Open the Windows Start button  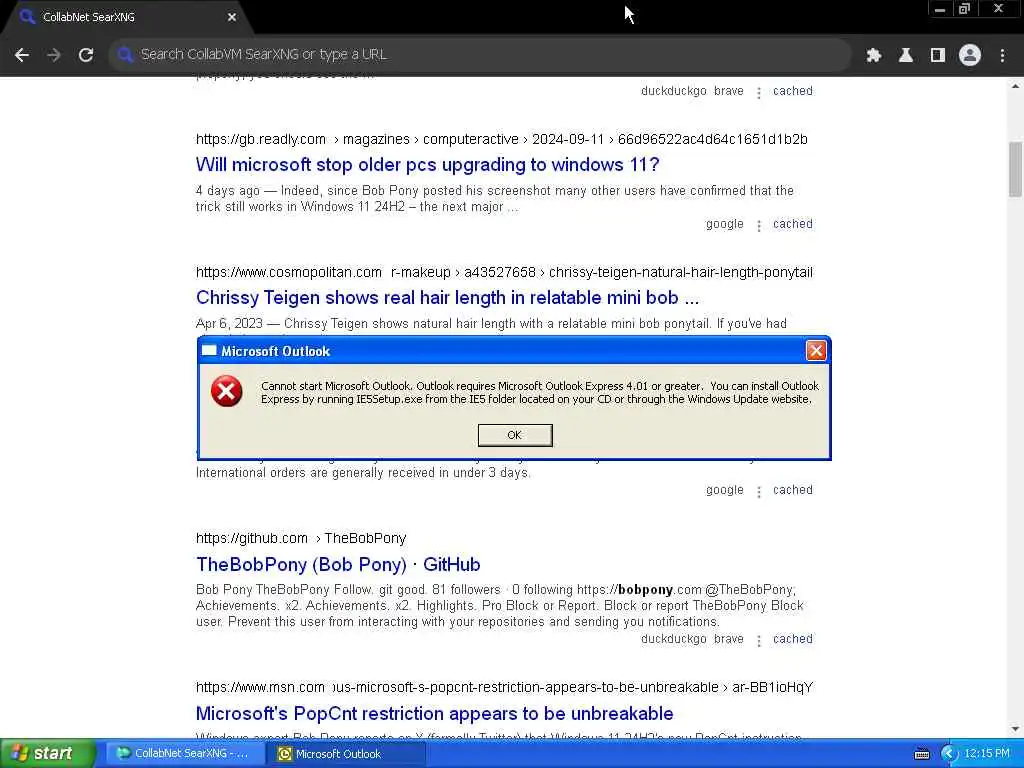pyautogui.click(x=47, y=753)
